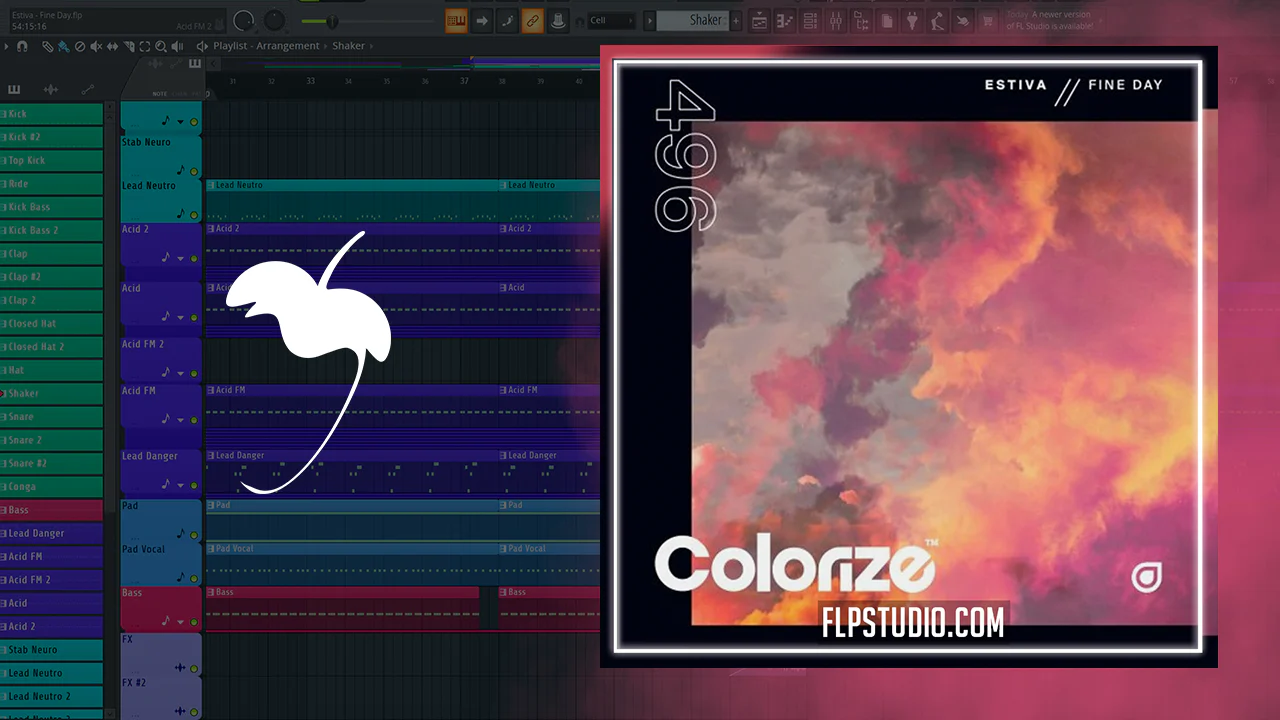Select the Zoom magnifier tool
Viewport: 1280px width, 720px height.
[161, 46]
